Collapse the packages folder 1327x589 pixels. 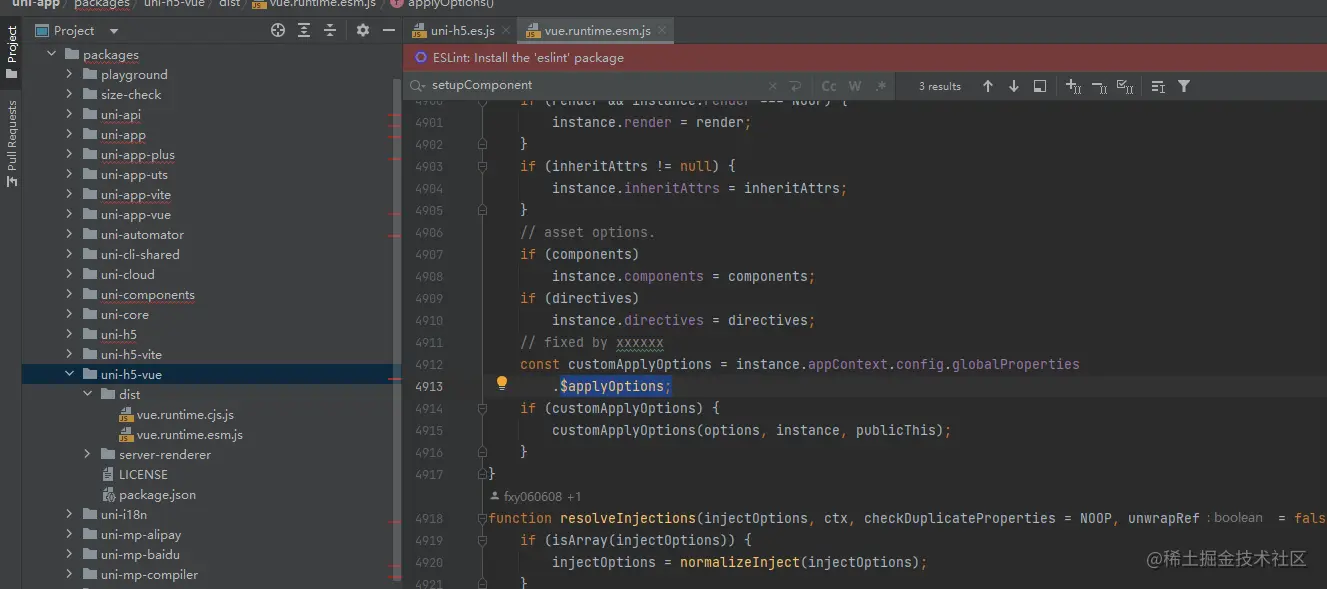coord(51,54)
